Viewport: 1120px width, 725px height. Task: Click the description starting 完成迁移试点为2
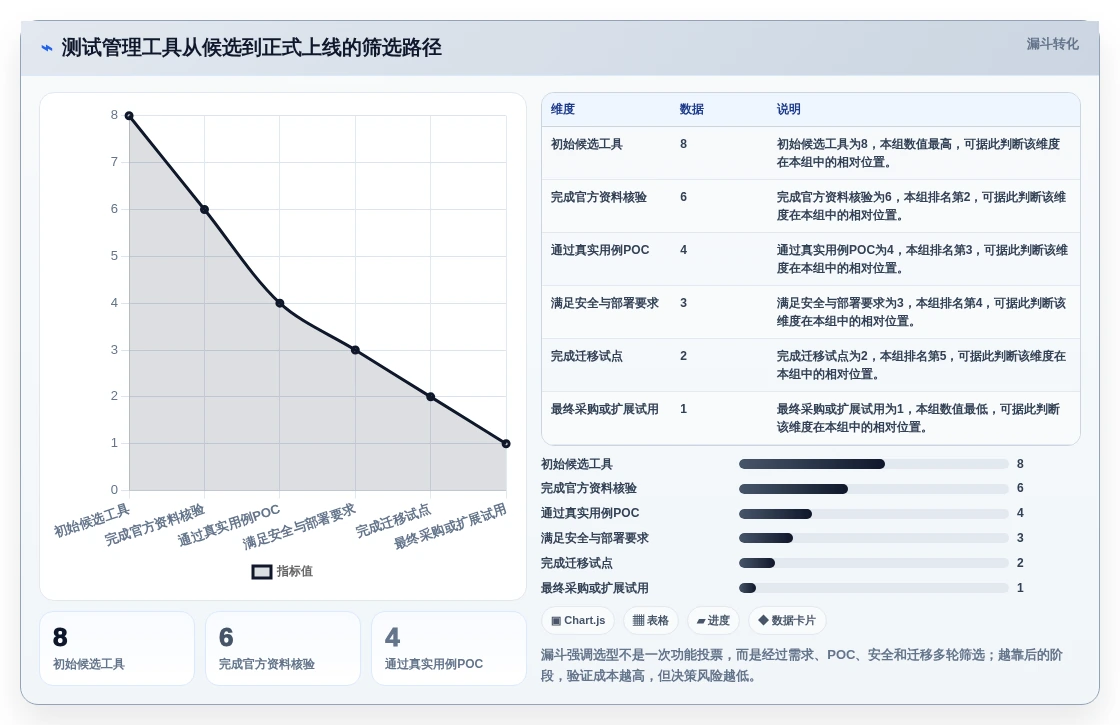coord(921,364)
